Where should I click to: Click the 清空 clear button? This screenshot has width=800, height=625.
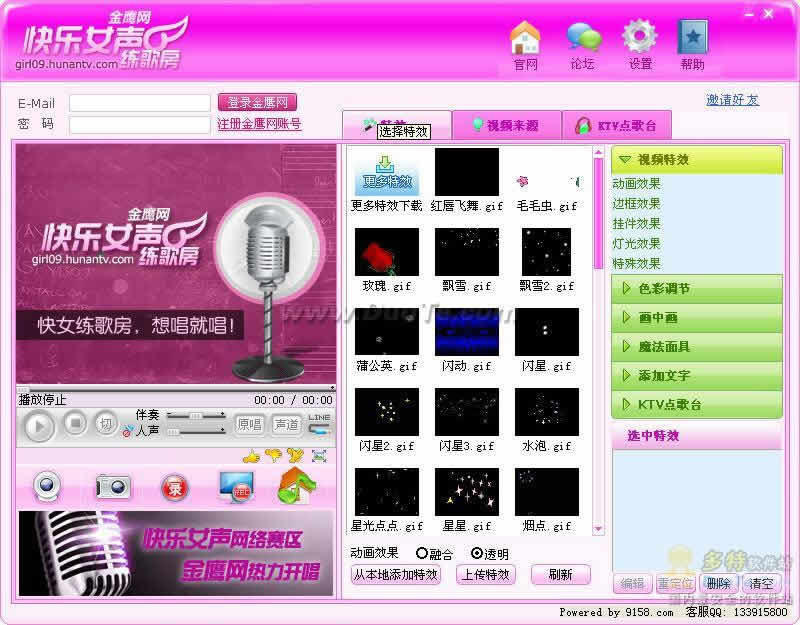(761, 583)
